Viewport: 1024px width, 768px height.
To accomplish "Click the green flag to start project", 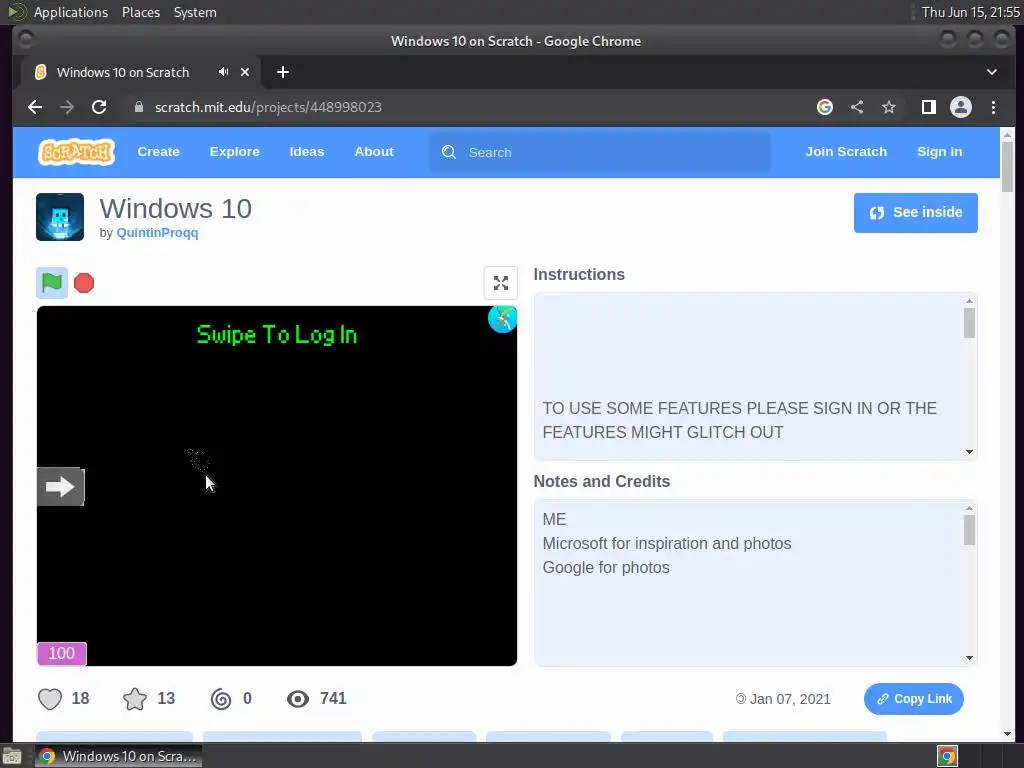I will click(52, 283).
